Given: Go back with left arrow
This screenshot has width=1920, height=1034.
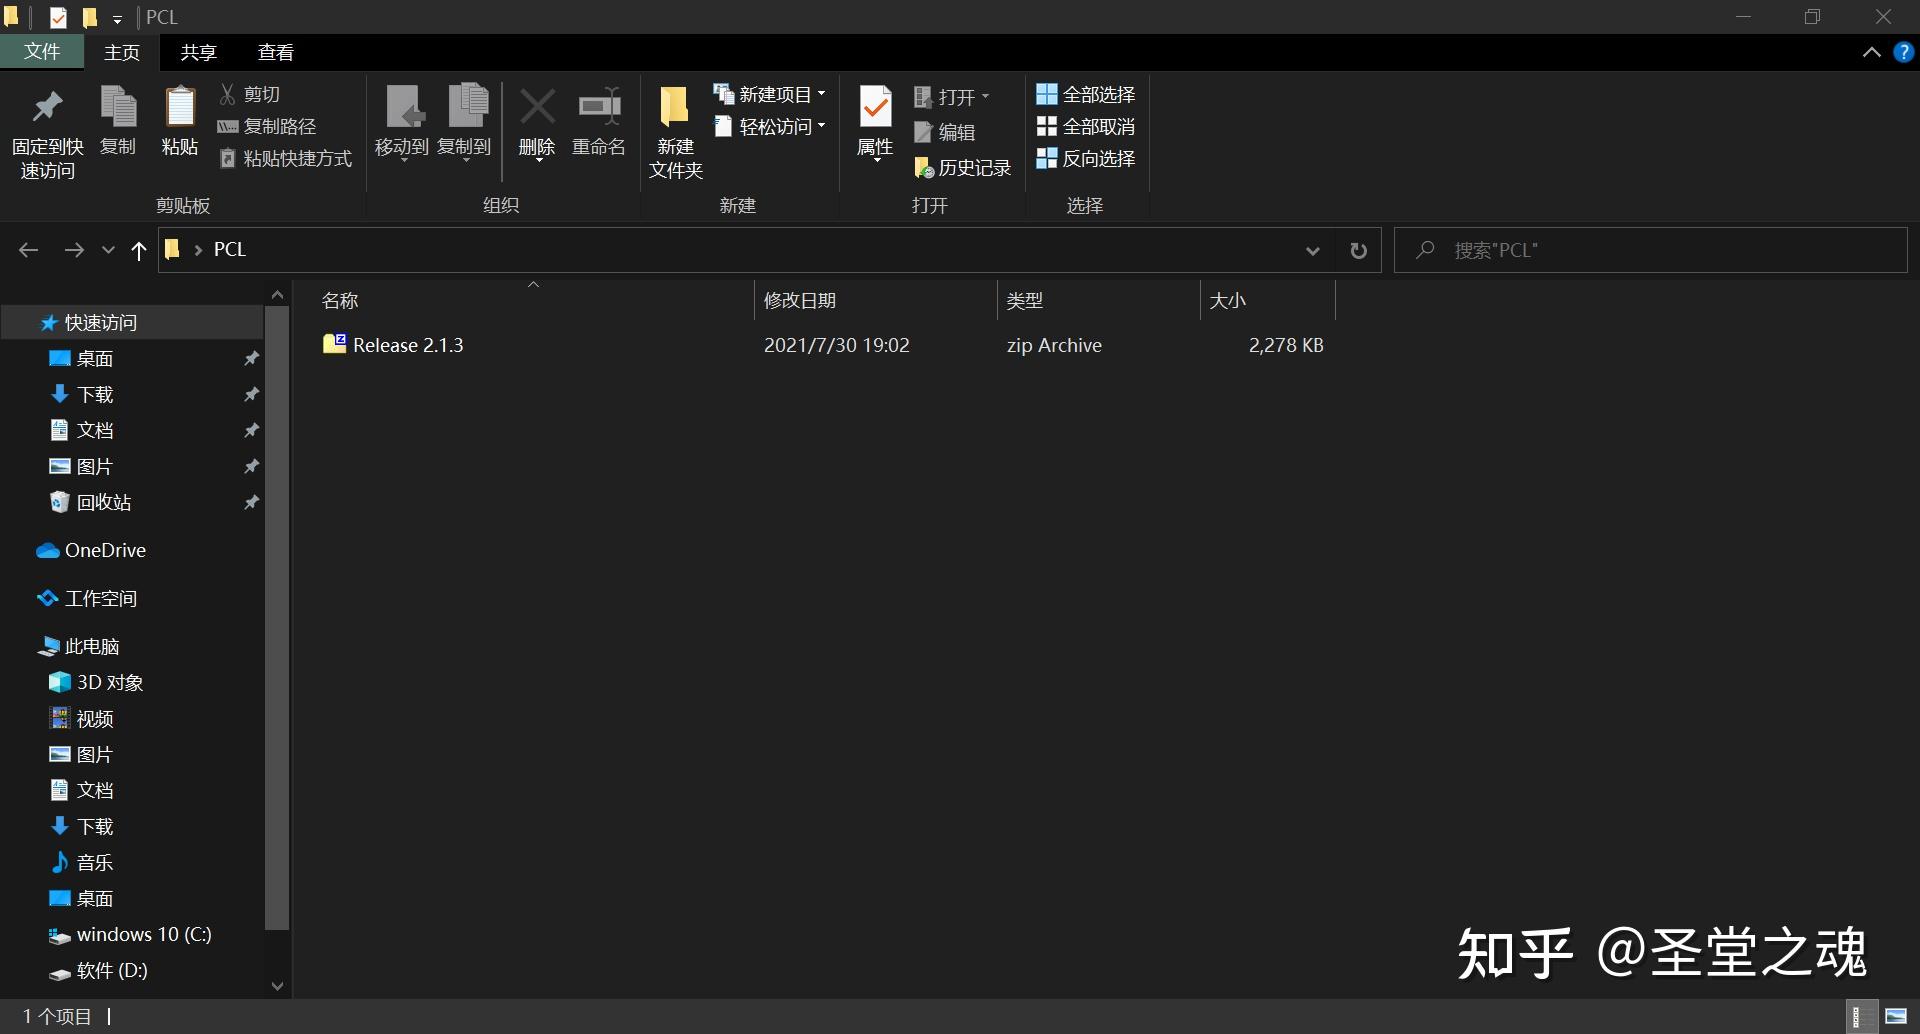Looking at the screenshot, I should tap(29, 250).
